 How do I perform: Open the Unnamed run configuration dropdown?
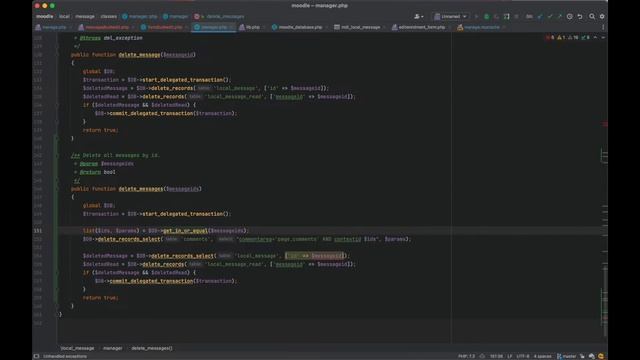click(451, 16)
